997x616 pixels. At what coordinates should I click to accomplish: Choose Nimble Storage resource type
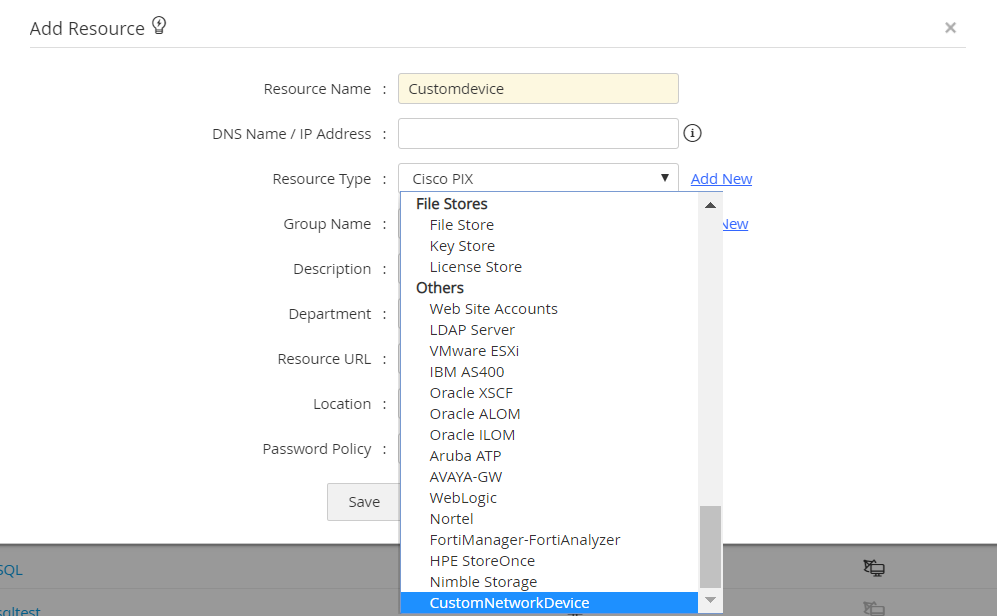coord(483,582)
